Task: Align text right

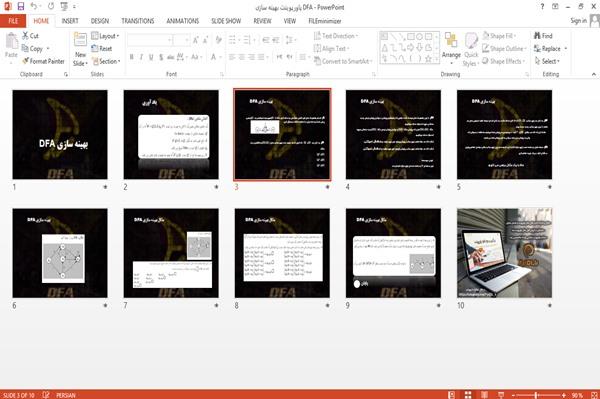Action: [251, 57]
